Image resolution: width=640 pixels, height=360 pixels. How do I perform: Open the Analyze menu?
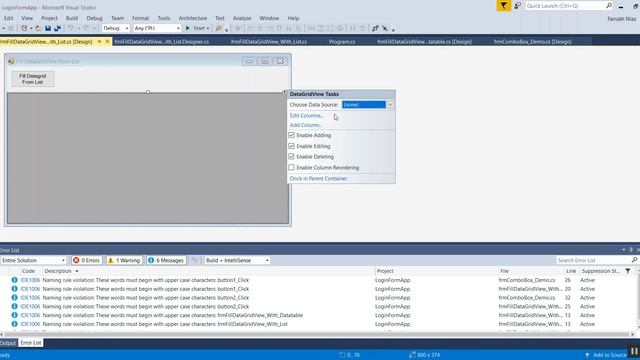click(242, 18)
